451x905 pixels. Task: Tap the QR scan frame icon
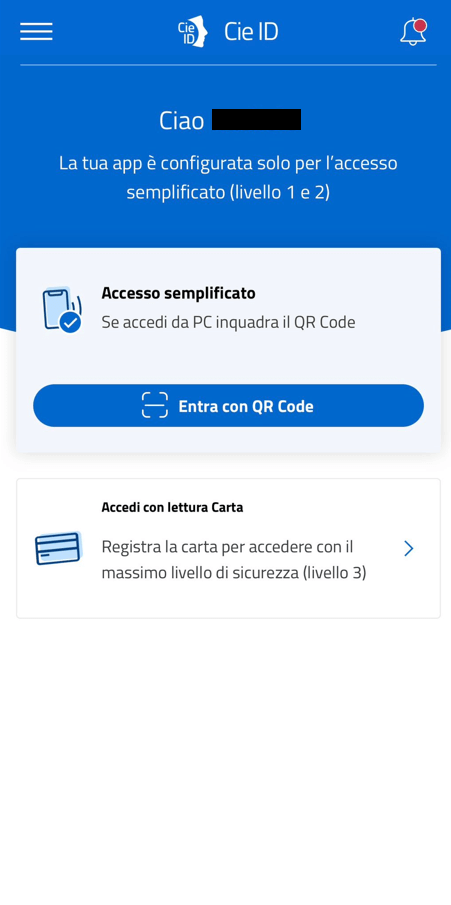(x=155, y=405)
